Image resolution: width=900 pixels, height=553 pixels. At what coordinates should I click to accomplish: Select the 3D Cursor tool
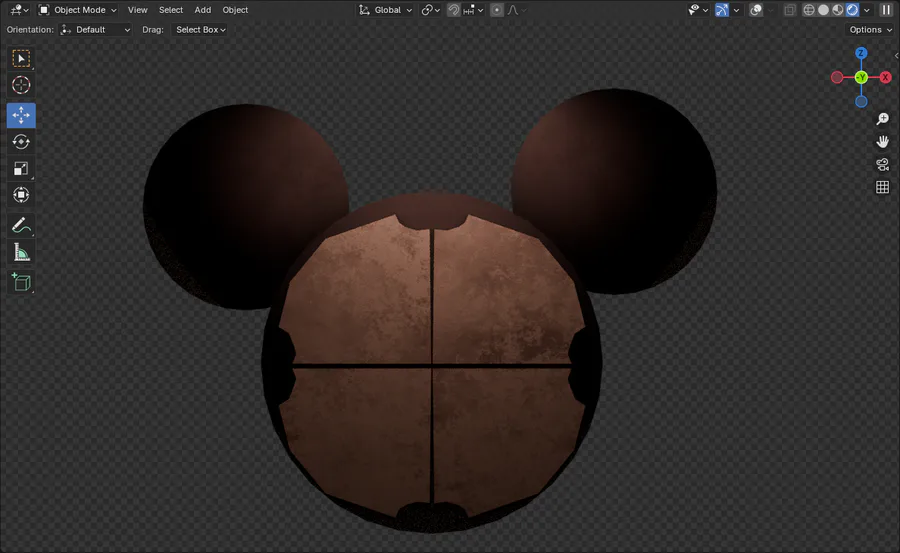coord(21,85)
